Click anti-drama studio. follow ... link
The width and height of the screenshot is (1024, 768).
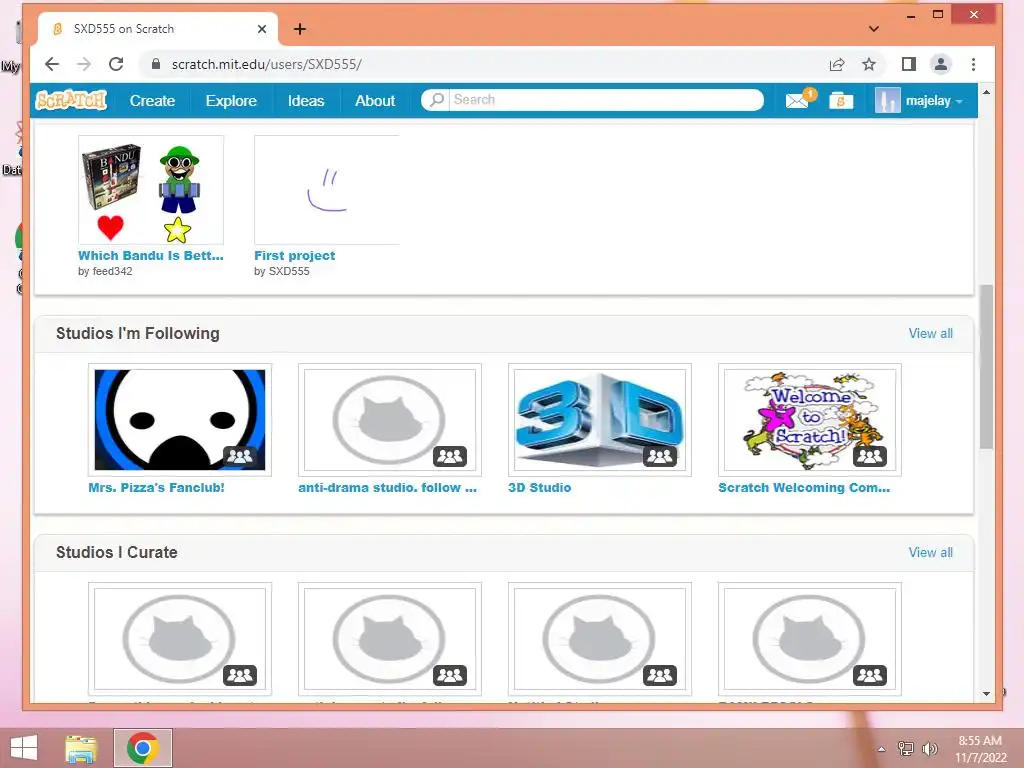(387, 487)
